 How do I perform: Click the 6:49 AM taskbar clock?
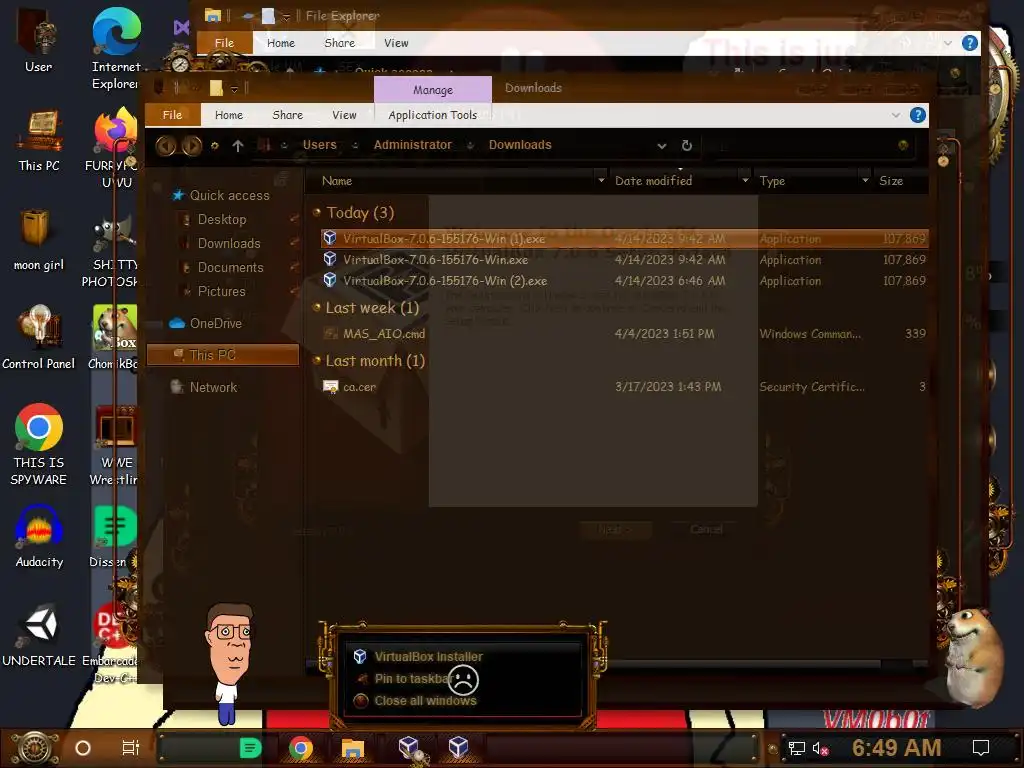pyautogui.click(x=896, y=748)
